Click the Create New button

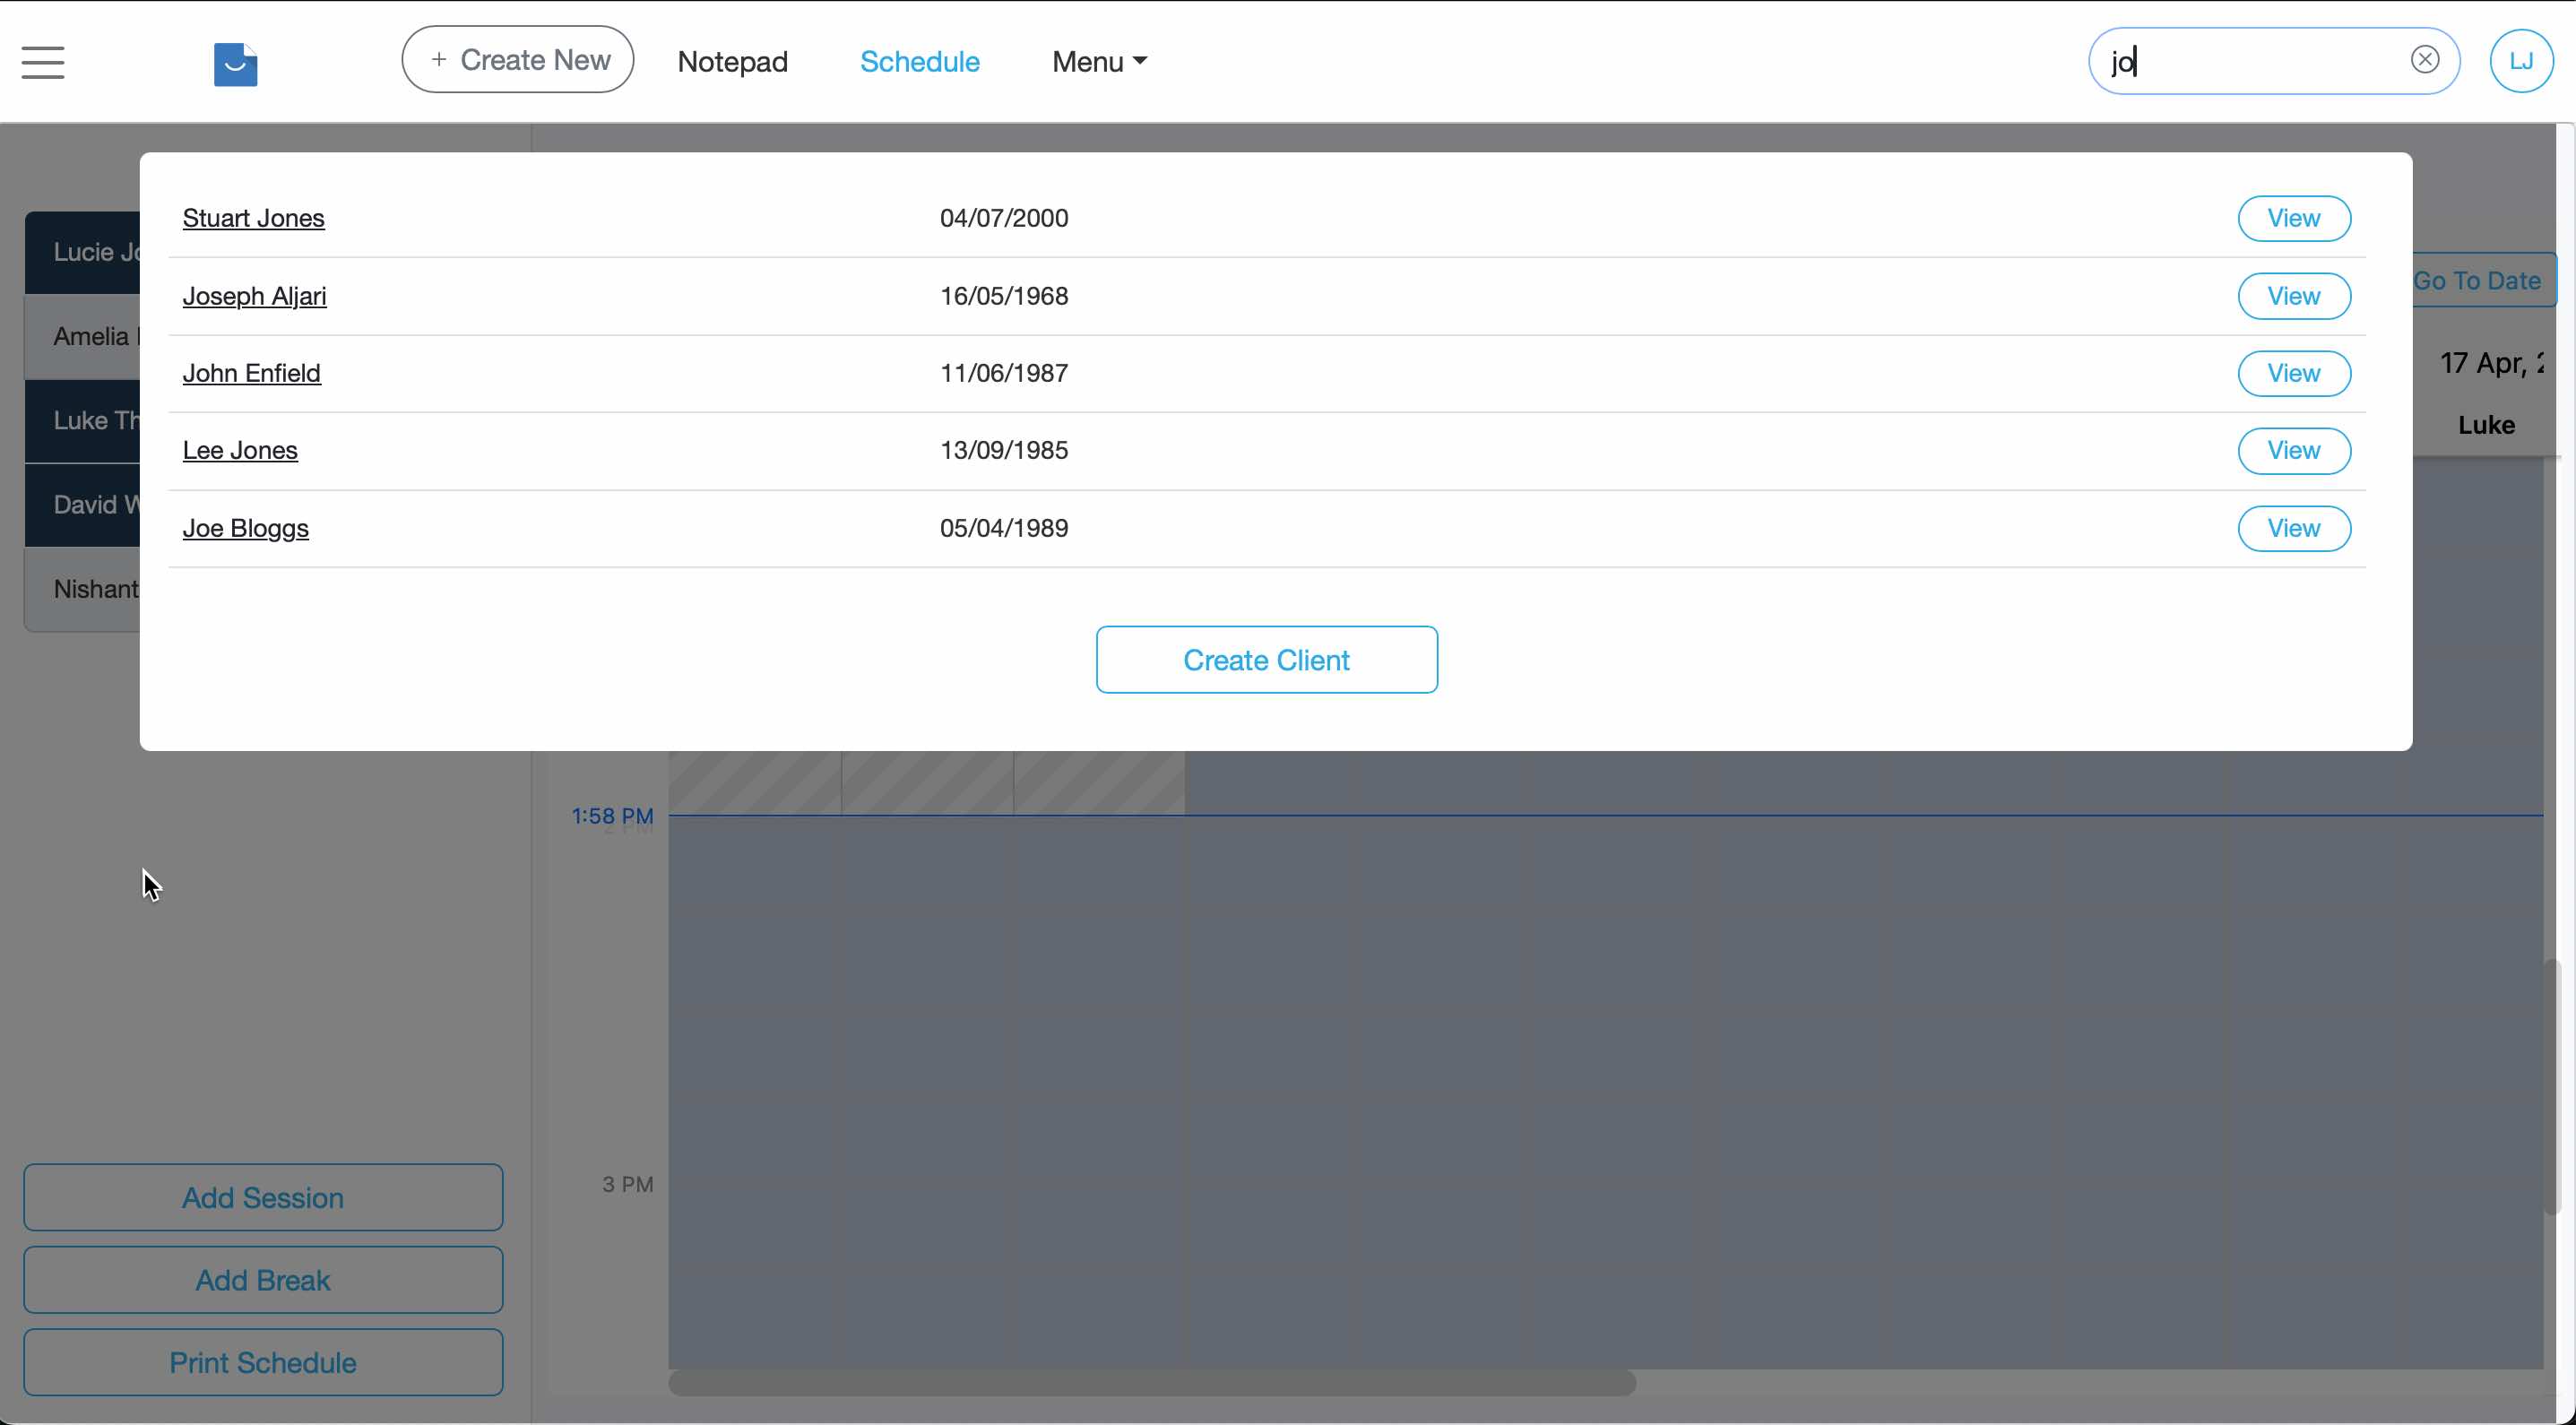pyautogui.click(x=517, y=60)
